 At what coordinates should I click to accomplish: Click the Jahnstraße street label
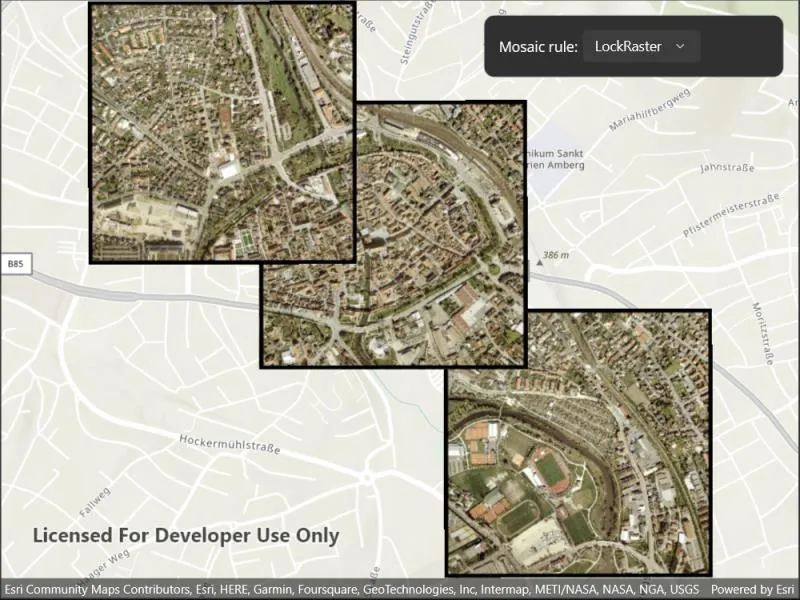tap(727, 167)
